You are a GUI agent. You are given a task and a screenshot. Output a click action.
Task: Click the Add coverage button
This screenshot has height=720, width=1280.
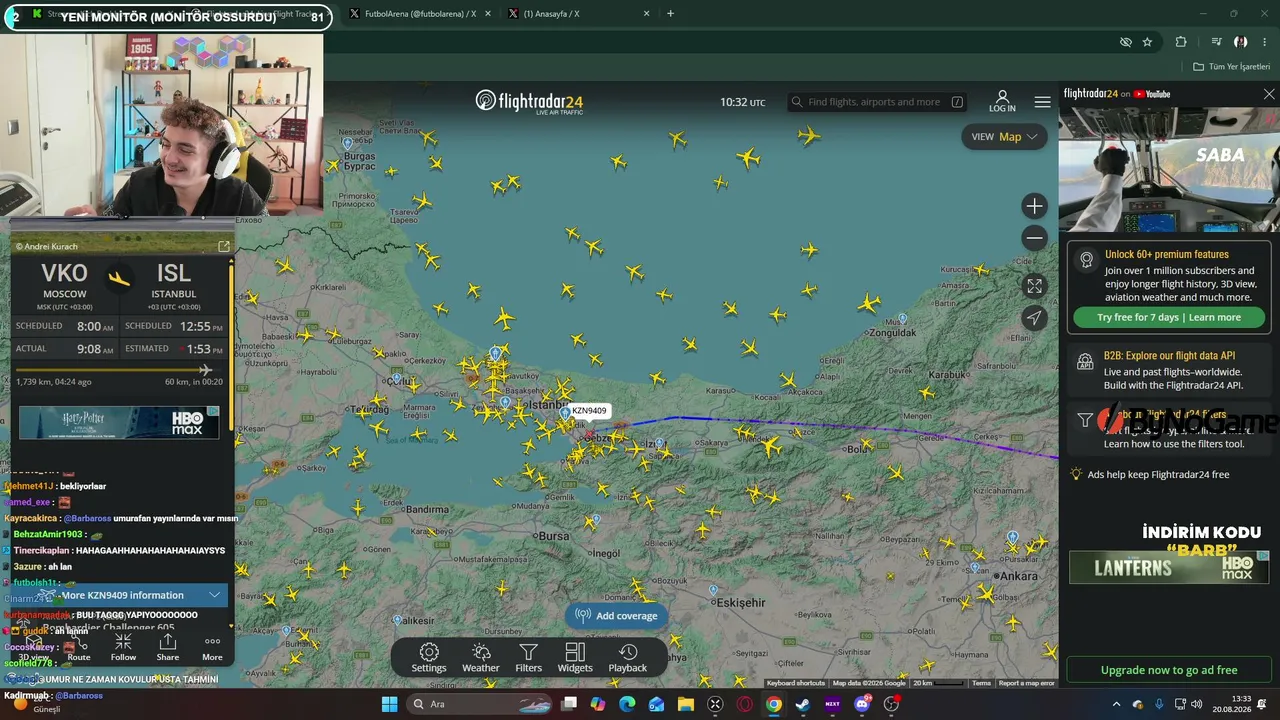tap(616, 616)
